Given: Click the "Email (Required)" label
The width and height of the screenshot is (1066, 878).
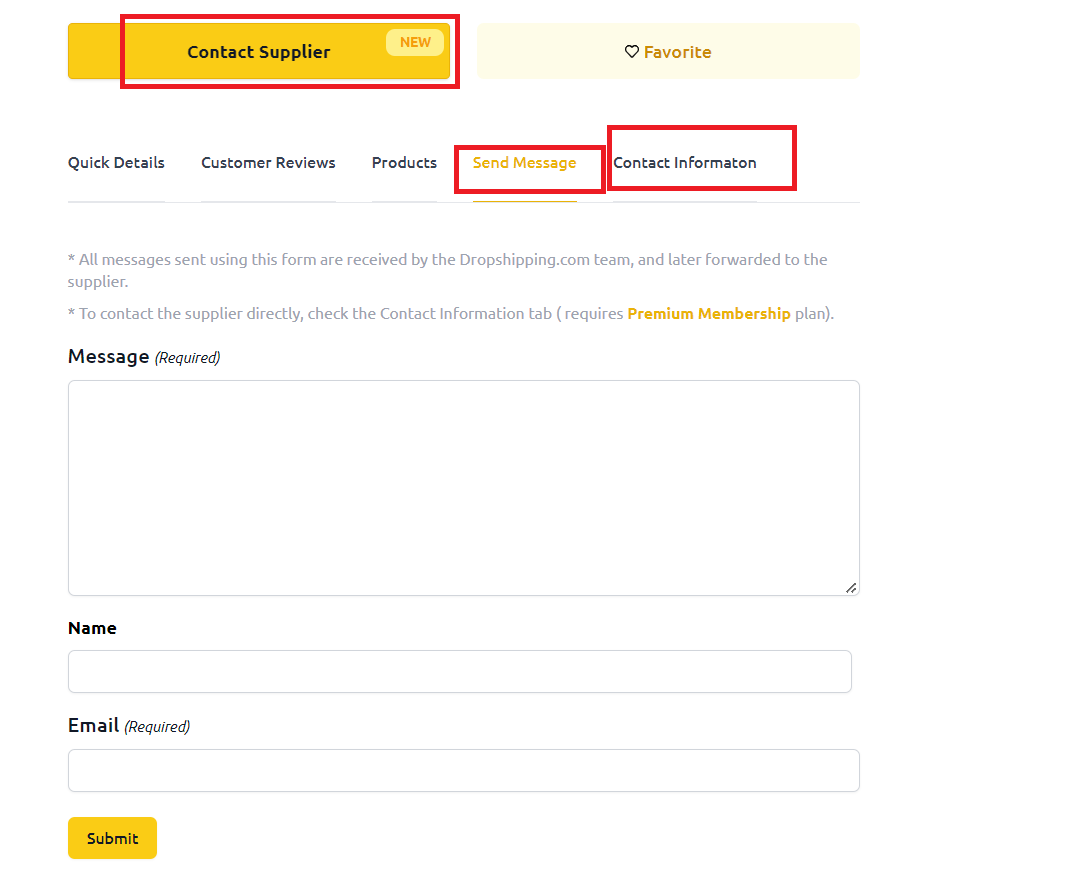Looking at the screenshot, I should pyautogui.click(x=128, y=726).
